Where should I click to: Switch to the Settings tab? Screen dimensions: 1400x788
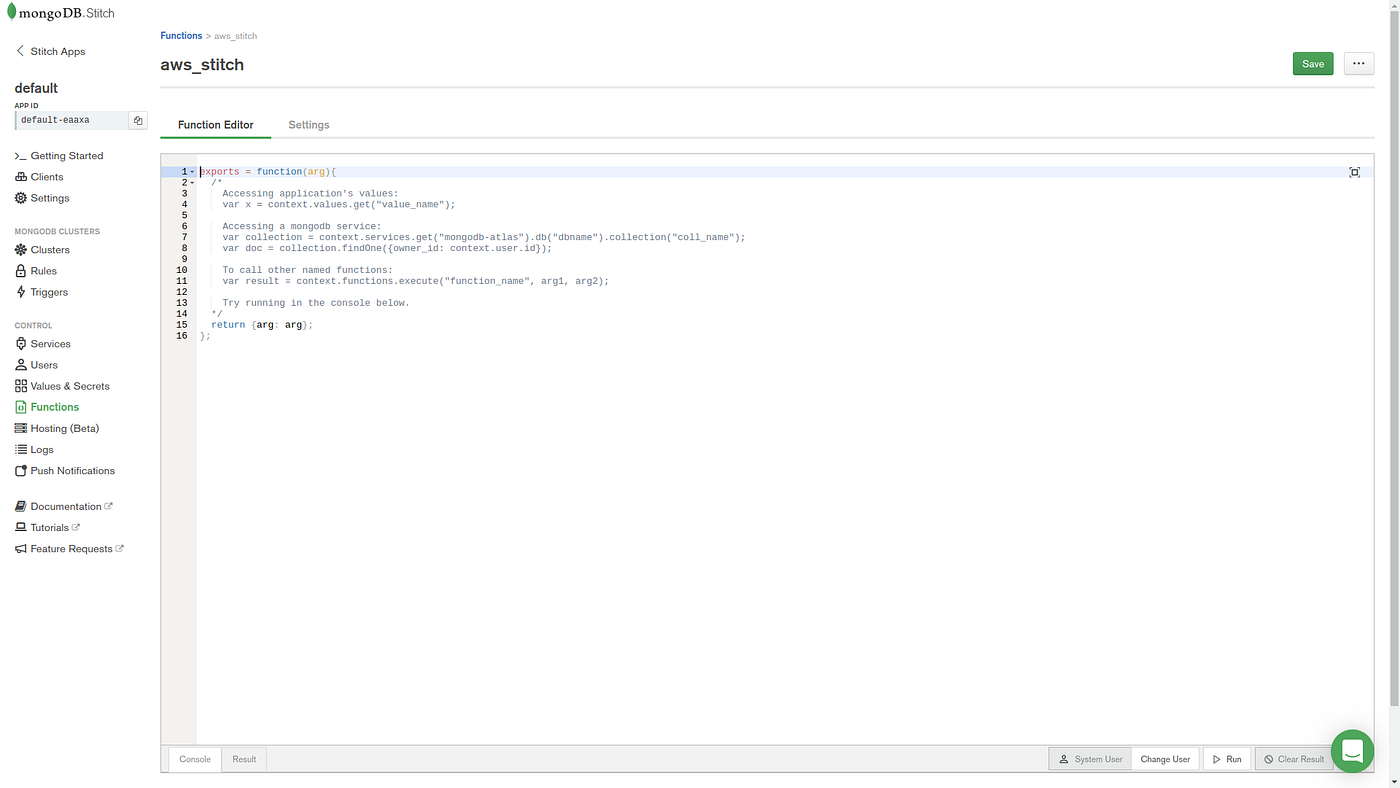308,124
